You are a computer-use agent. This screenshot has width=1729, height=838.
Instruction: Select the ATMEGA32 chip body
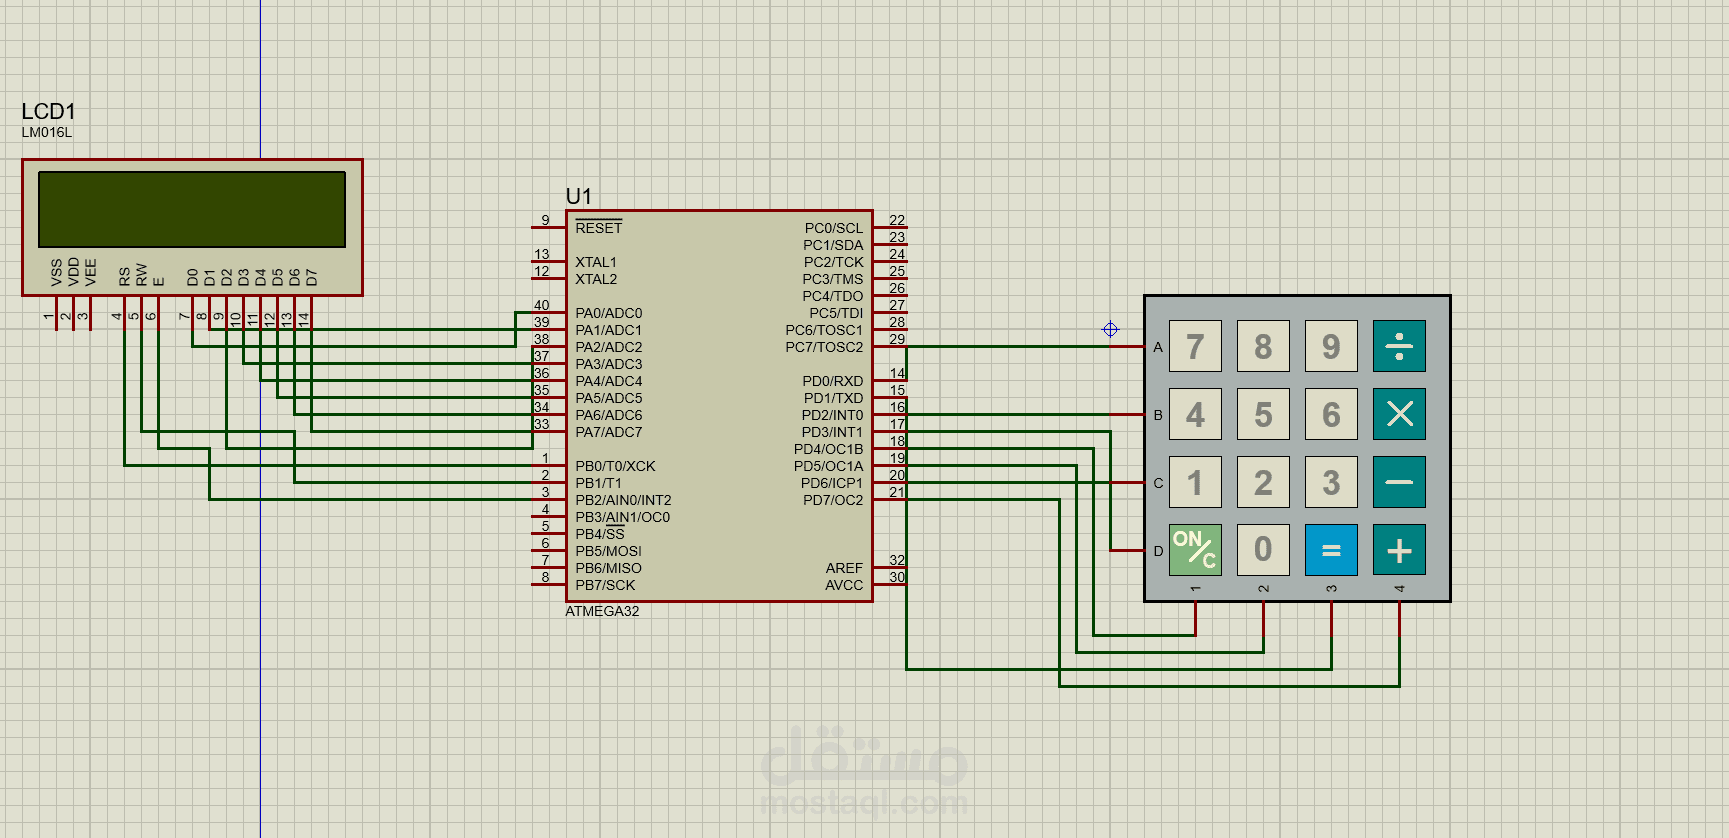[x=719, y=406]
